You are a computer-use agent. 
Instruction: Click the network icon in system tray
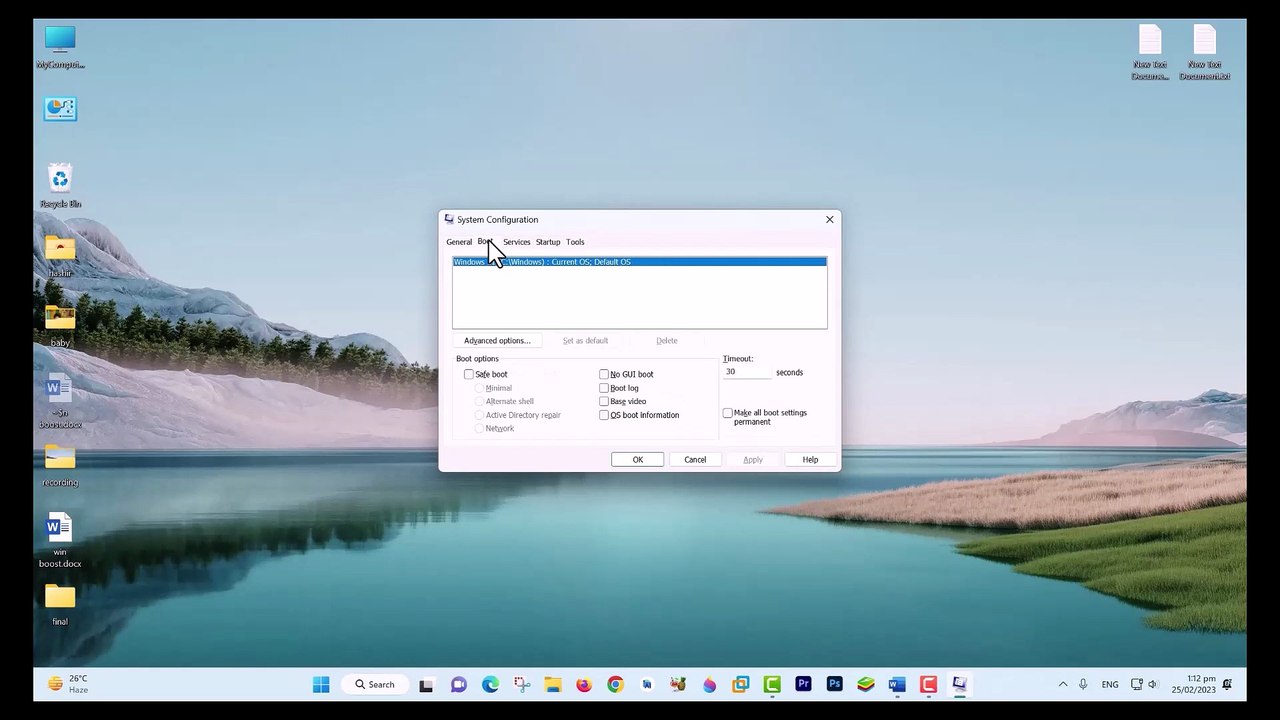[1137, 685]
